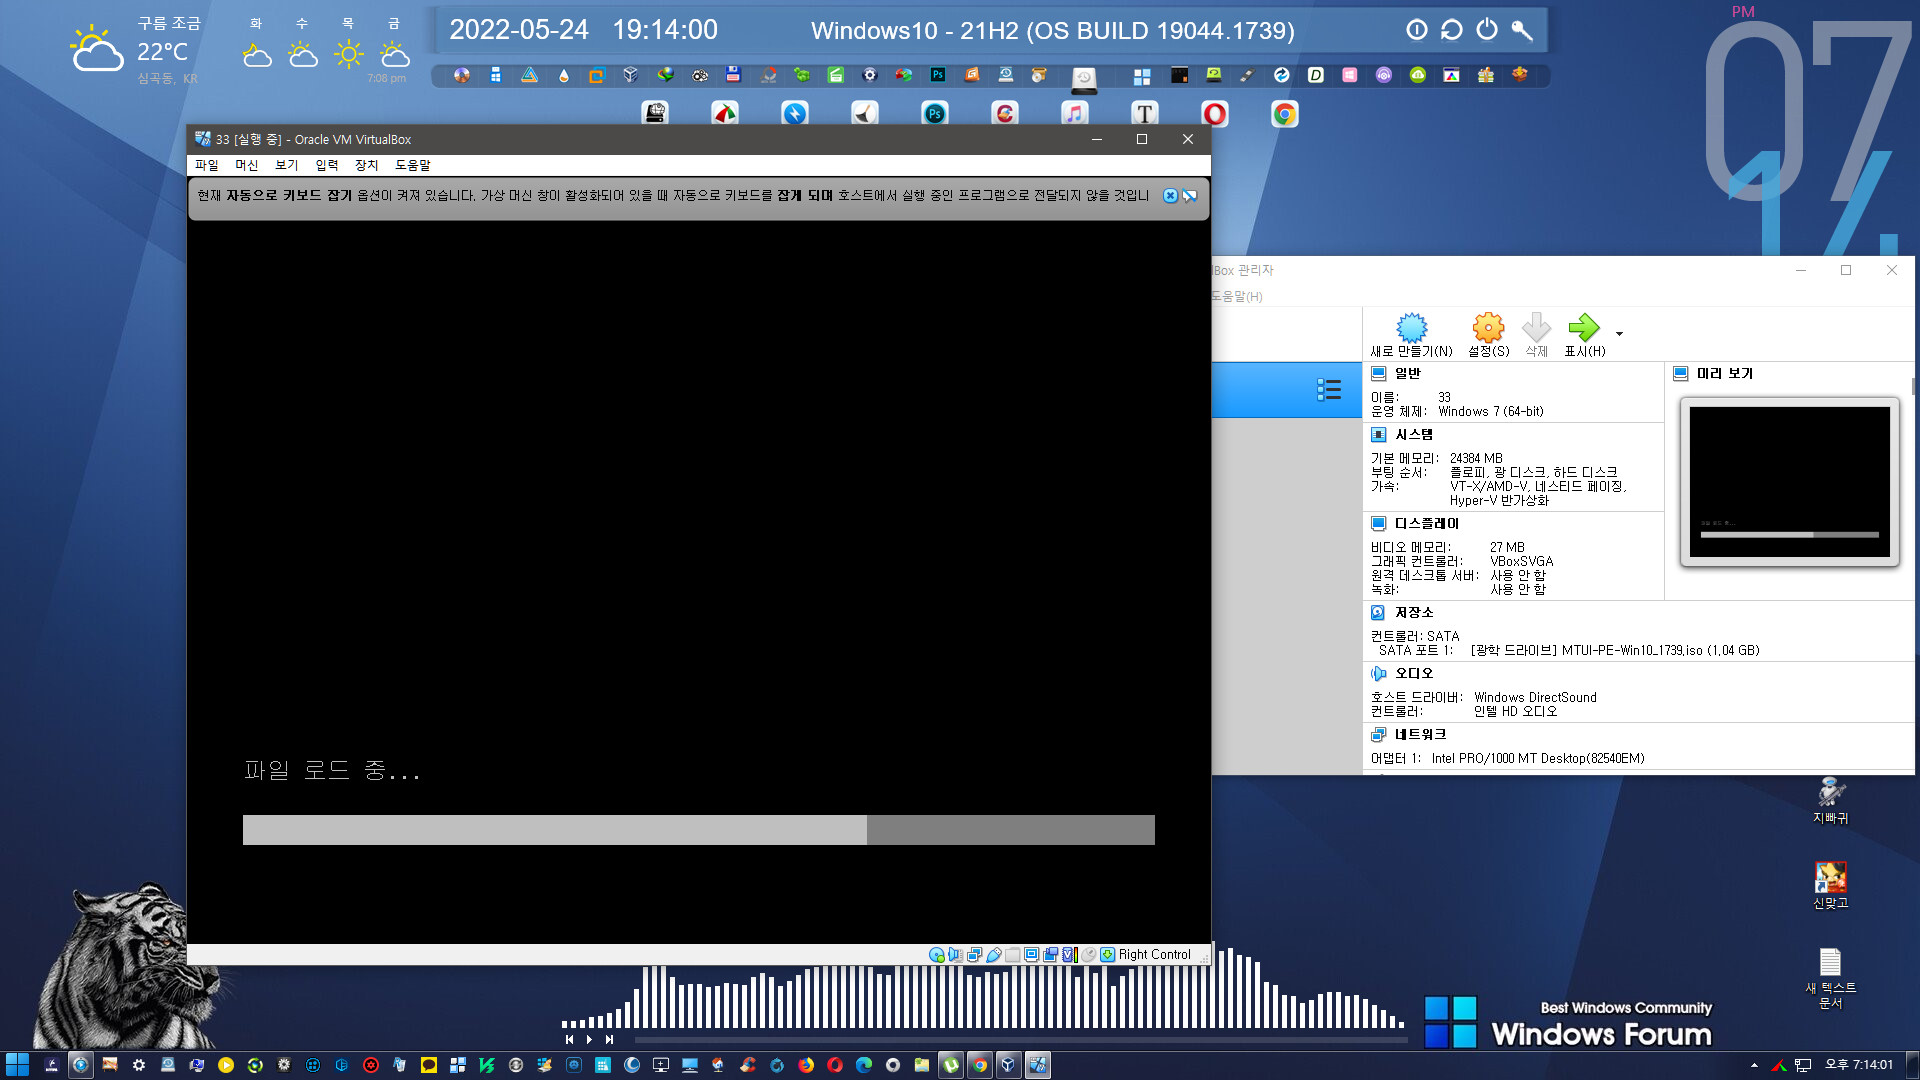Image resolution: width=1920 pixels, height=1080 pixels.
Task: Click 새로 만들기(N) in VirtualBox Manager
Action: [1411, 335]
